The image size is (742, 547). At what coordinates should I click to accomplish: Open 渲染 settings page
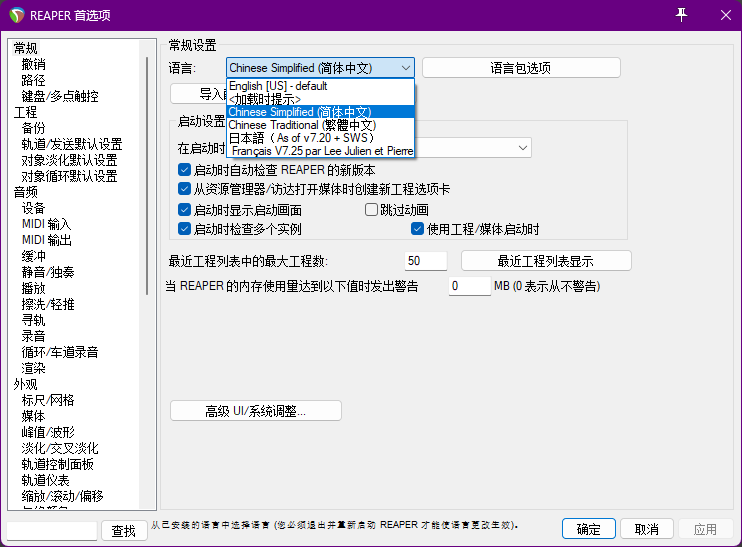[34, 368]
